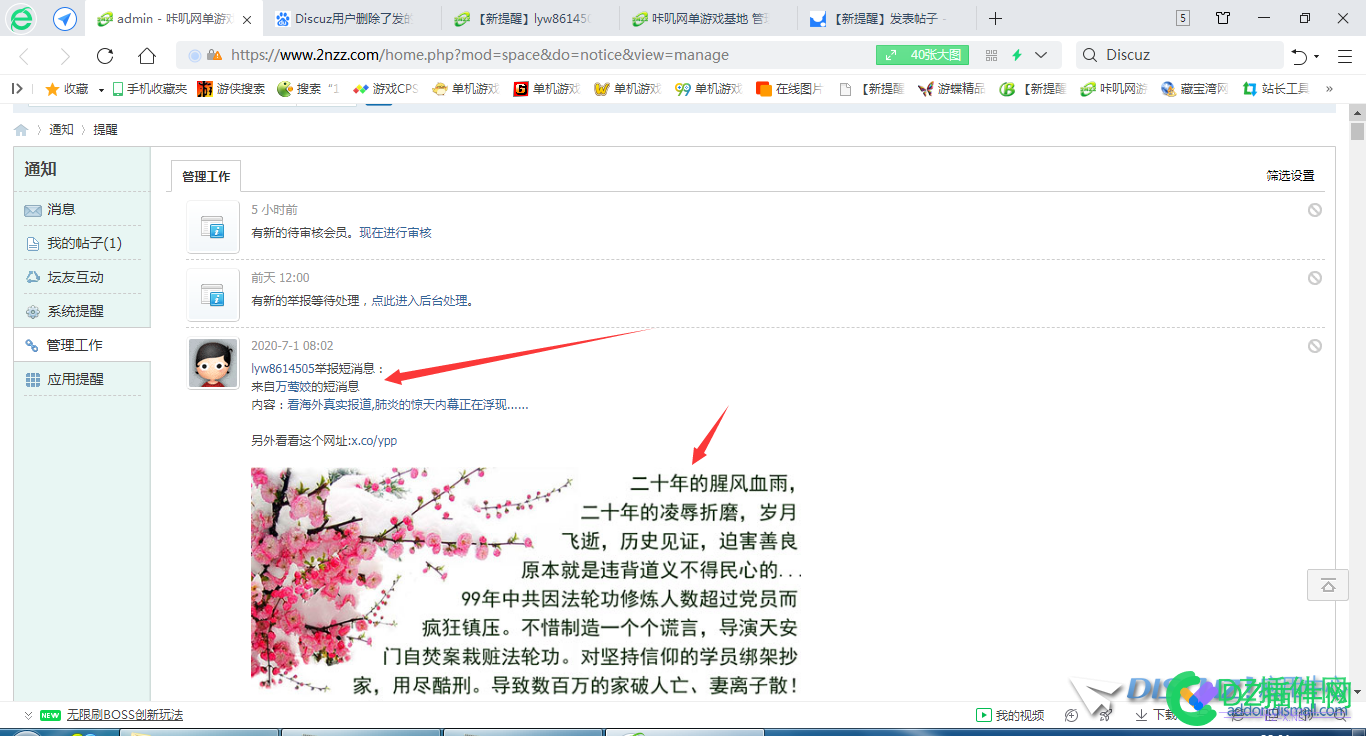Image resolution: width=1366 pixels, height=736 pixels.
Task: Close the admin - 咔叽网单游戏 tab
Action: [247, 20]
